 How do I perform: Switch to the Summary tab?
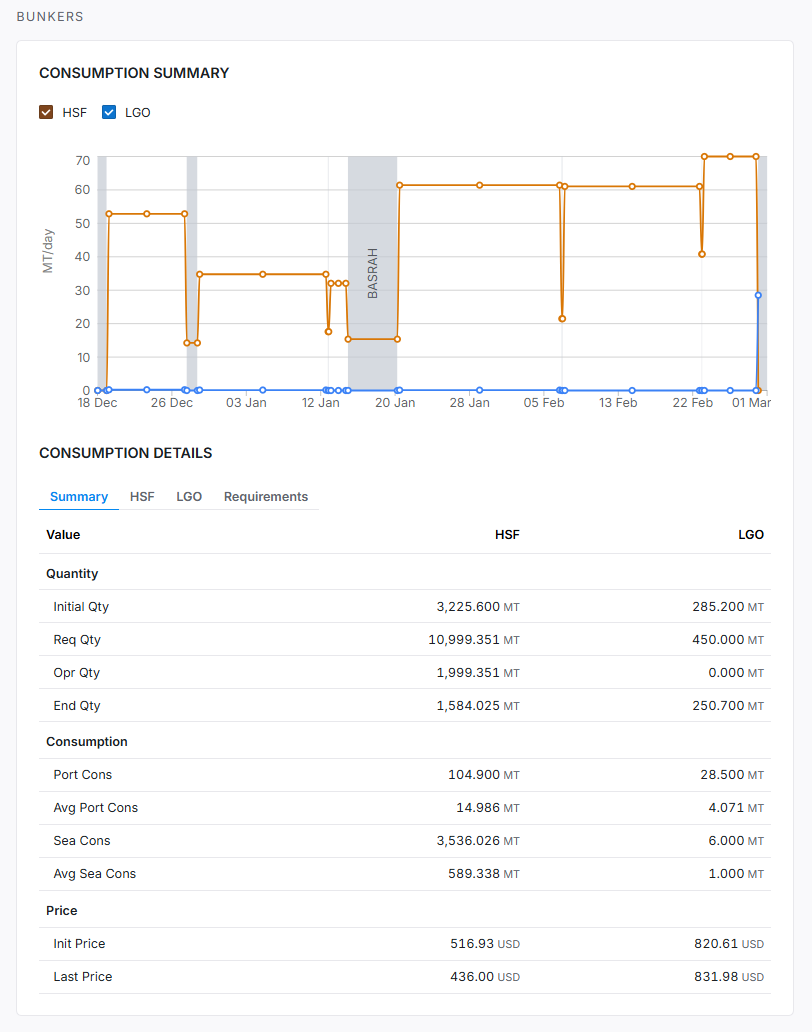pos(79,497)
